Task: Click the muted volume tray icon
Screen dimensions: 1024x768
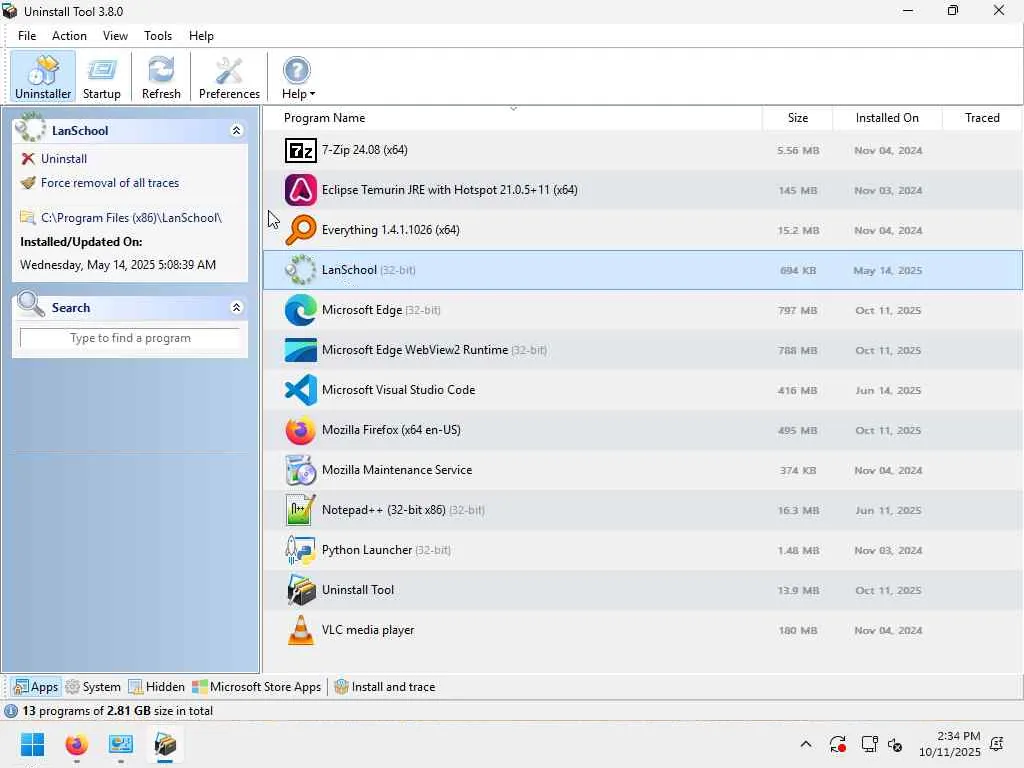Action: (895, 744)
